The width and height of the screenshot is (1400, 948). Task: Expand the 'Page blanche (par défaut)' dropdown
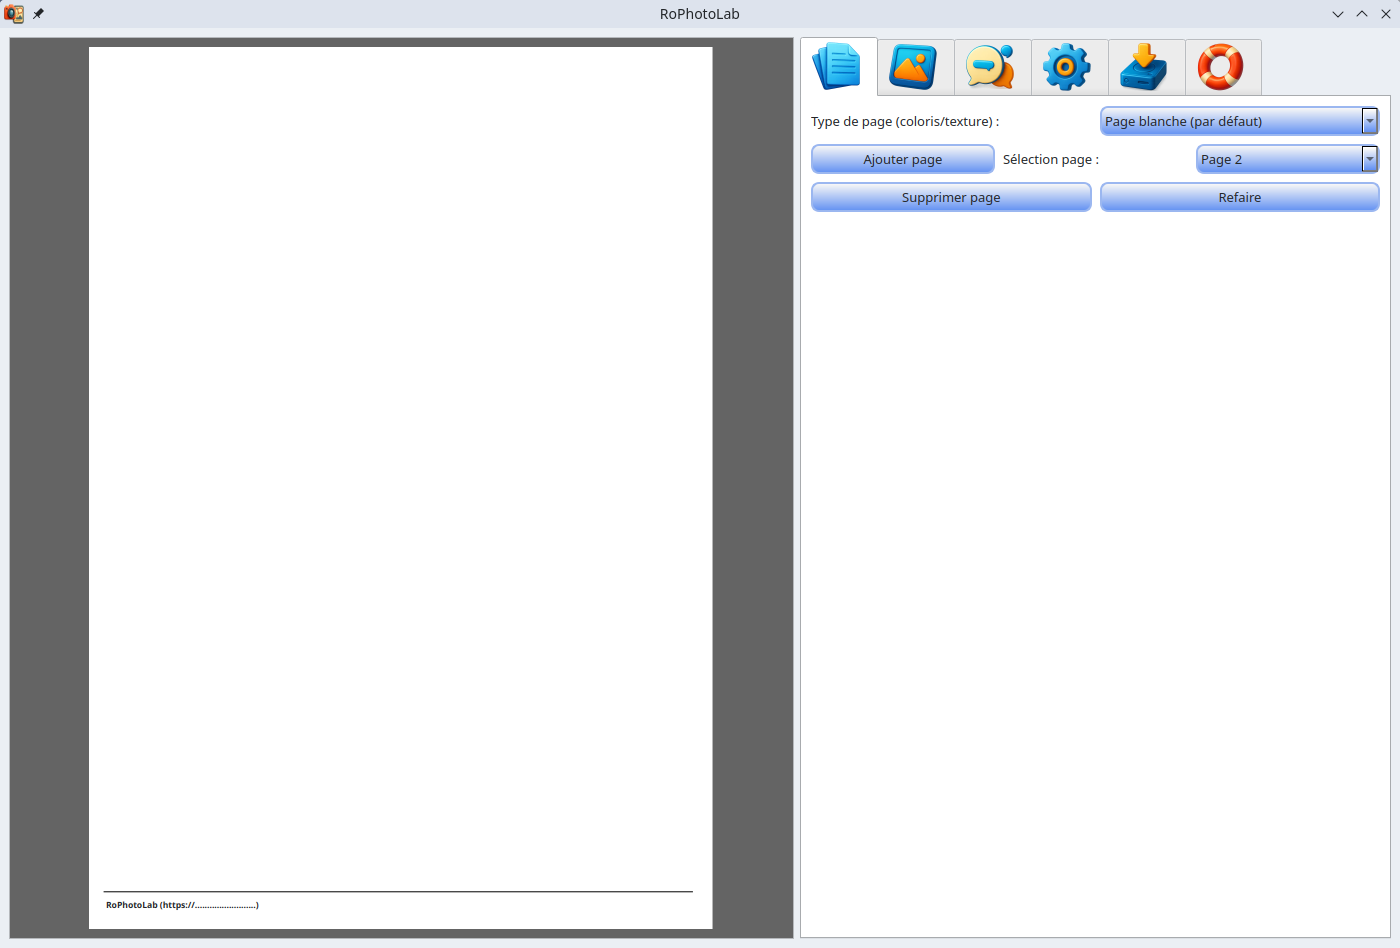[1239, 121]
